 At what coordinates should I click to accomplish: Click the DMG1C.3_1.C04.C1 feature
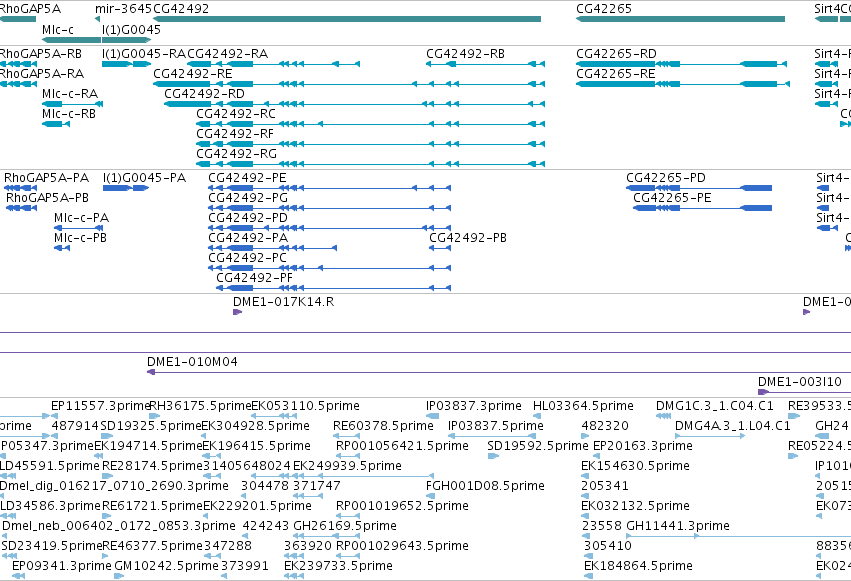[x=663, y=416]
